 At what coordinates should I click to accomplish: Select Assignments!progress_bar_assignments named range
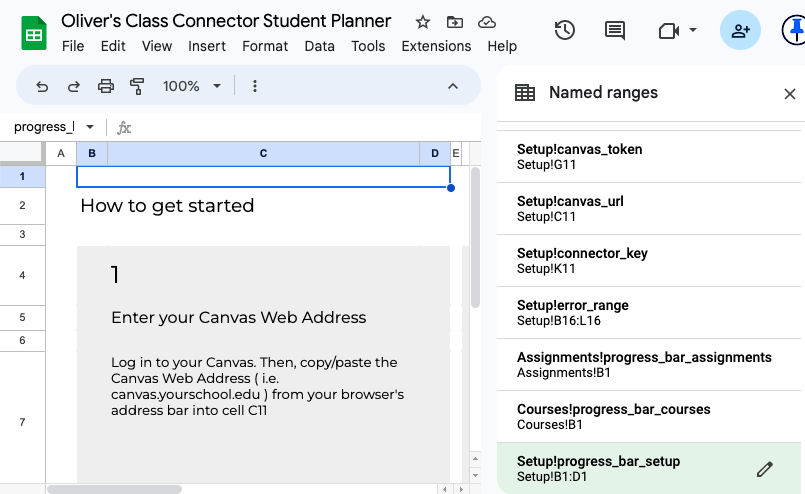click(x=649, y=365)
